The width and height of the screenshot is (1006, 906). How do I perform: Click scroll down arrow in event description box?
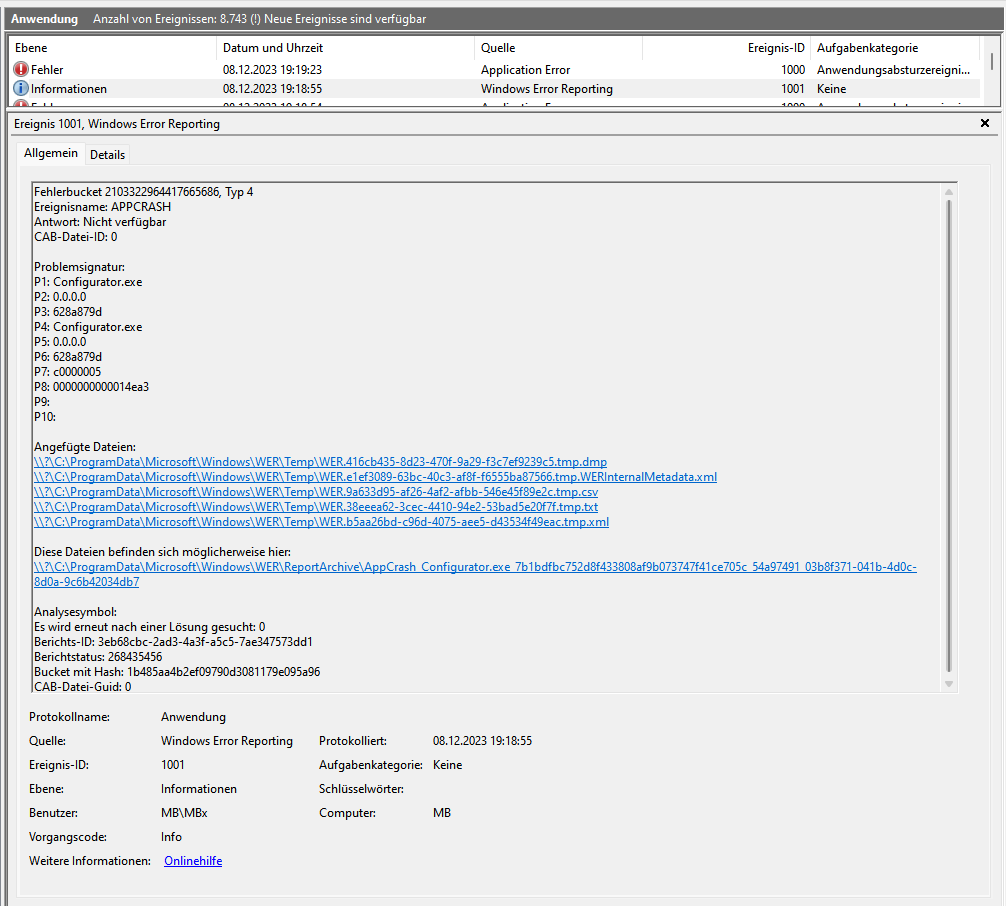(x=949, y=684)
